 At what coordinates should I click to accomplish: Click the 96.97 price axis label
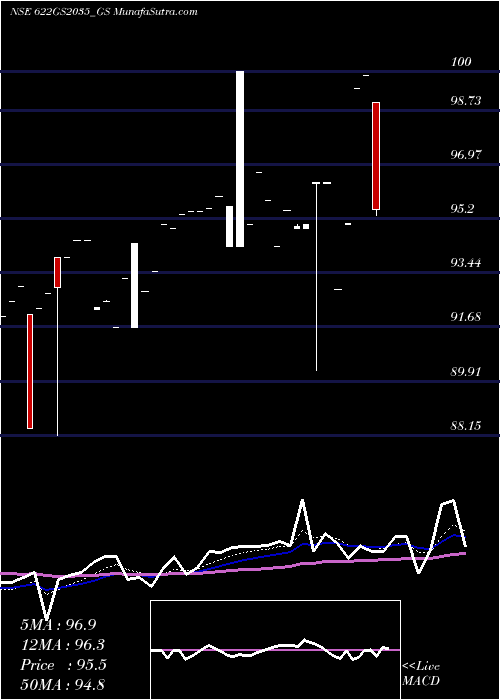click(466, 155)
